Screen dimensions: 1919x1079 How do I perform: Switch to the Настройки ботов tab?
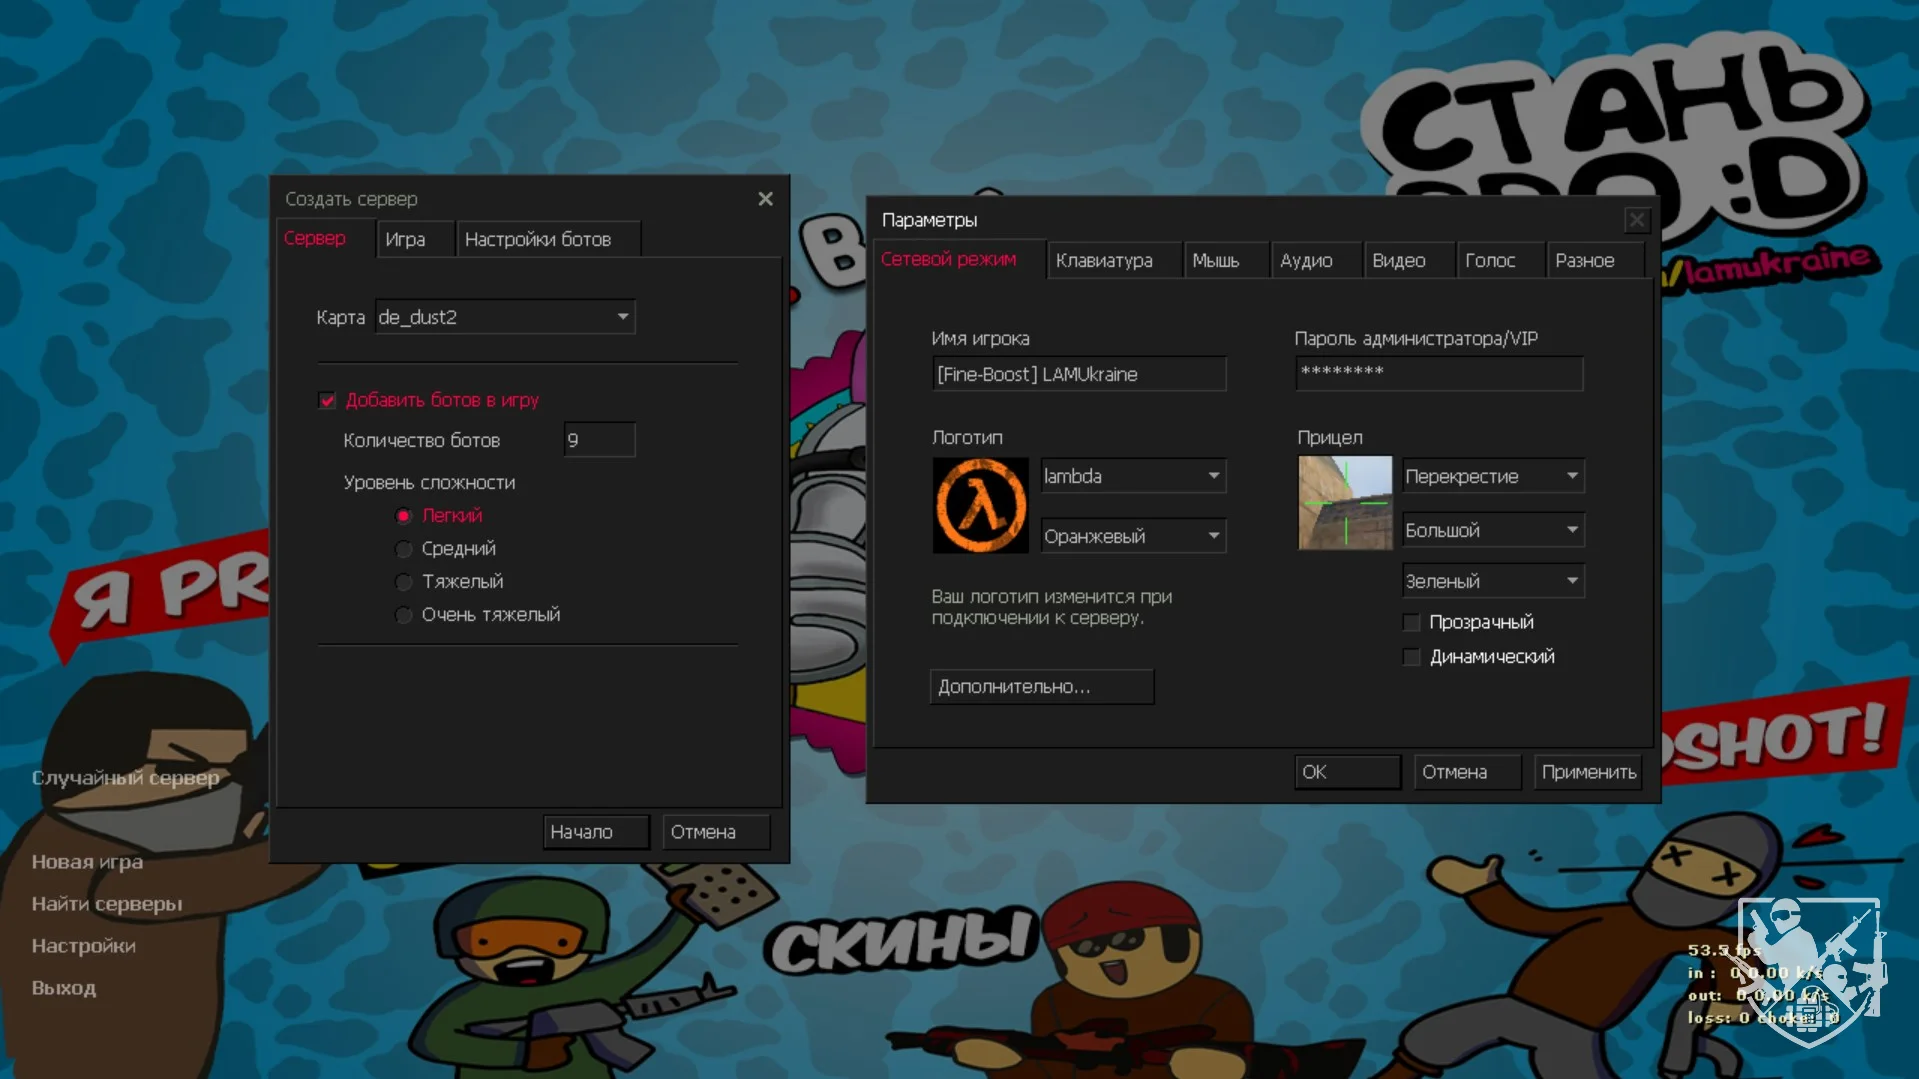(538, 240)
